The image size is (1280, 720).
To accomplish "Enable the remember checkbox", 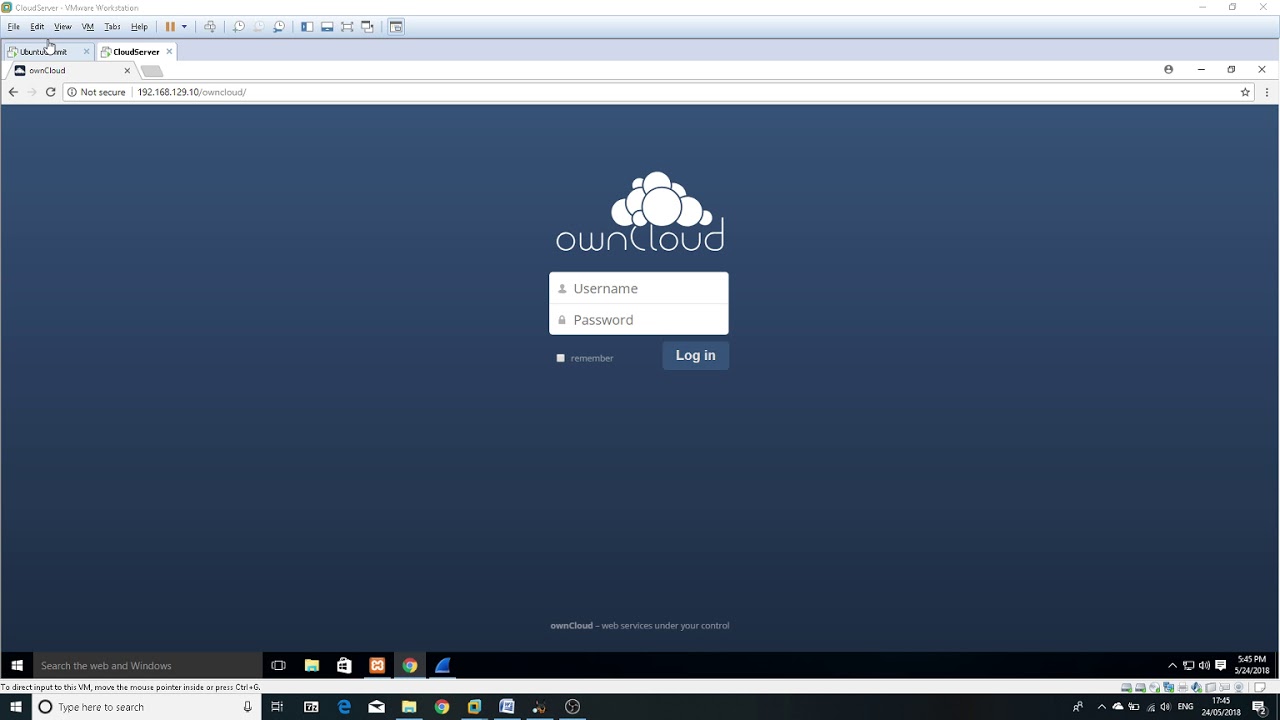I will click(561, 358).
